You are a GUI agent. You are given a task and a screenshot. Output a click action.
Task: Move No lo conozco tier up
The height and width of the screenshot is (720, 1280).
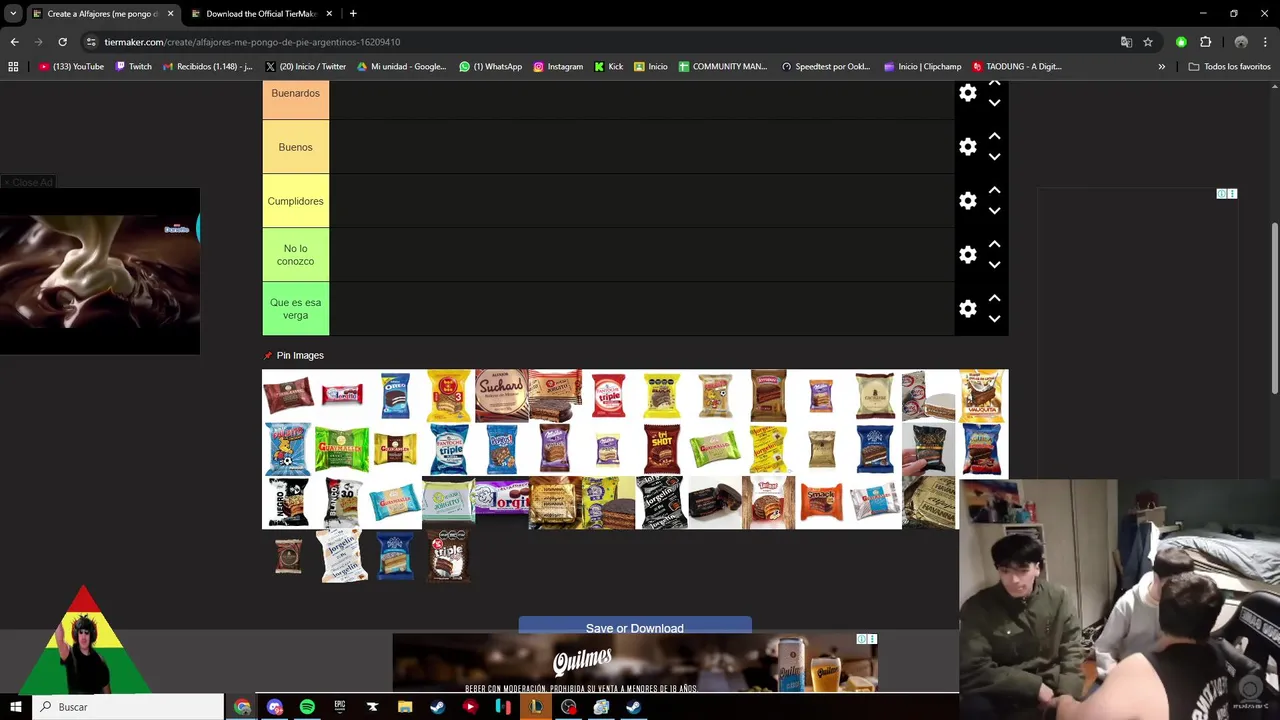pos(994,244)
